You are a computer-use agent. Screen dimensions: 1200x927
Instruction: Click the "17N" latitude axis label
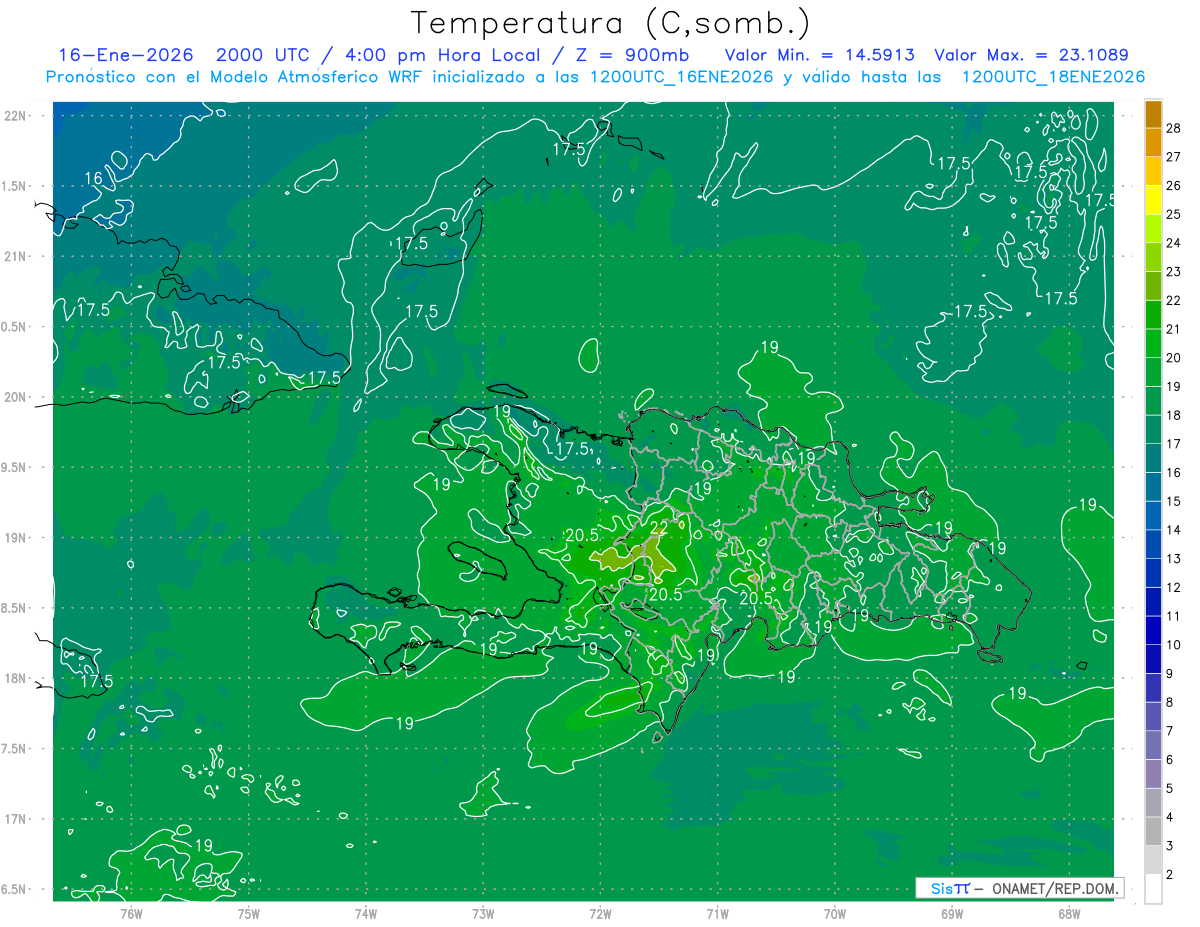coord(16,819)
